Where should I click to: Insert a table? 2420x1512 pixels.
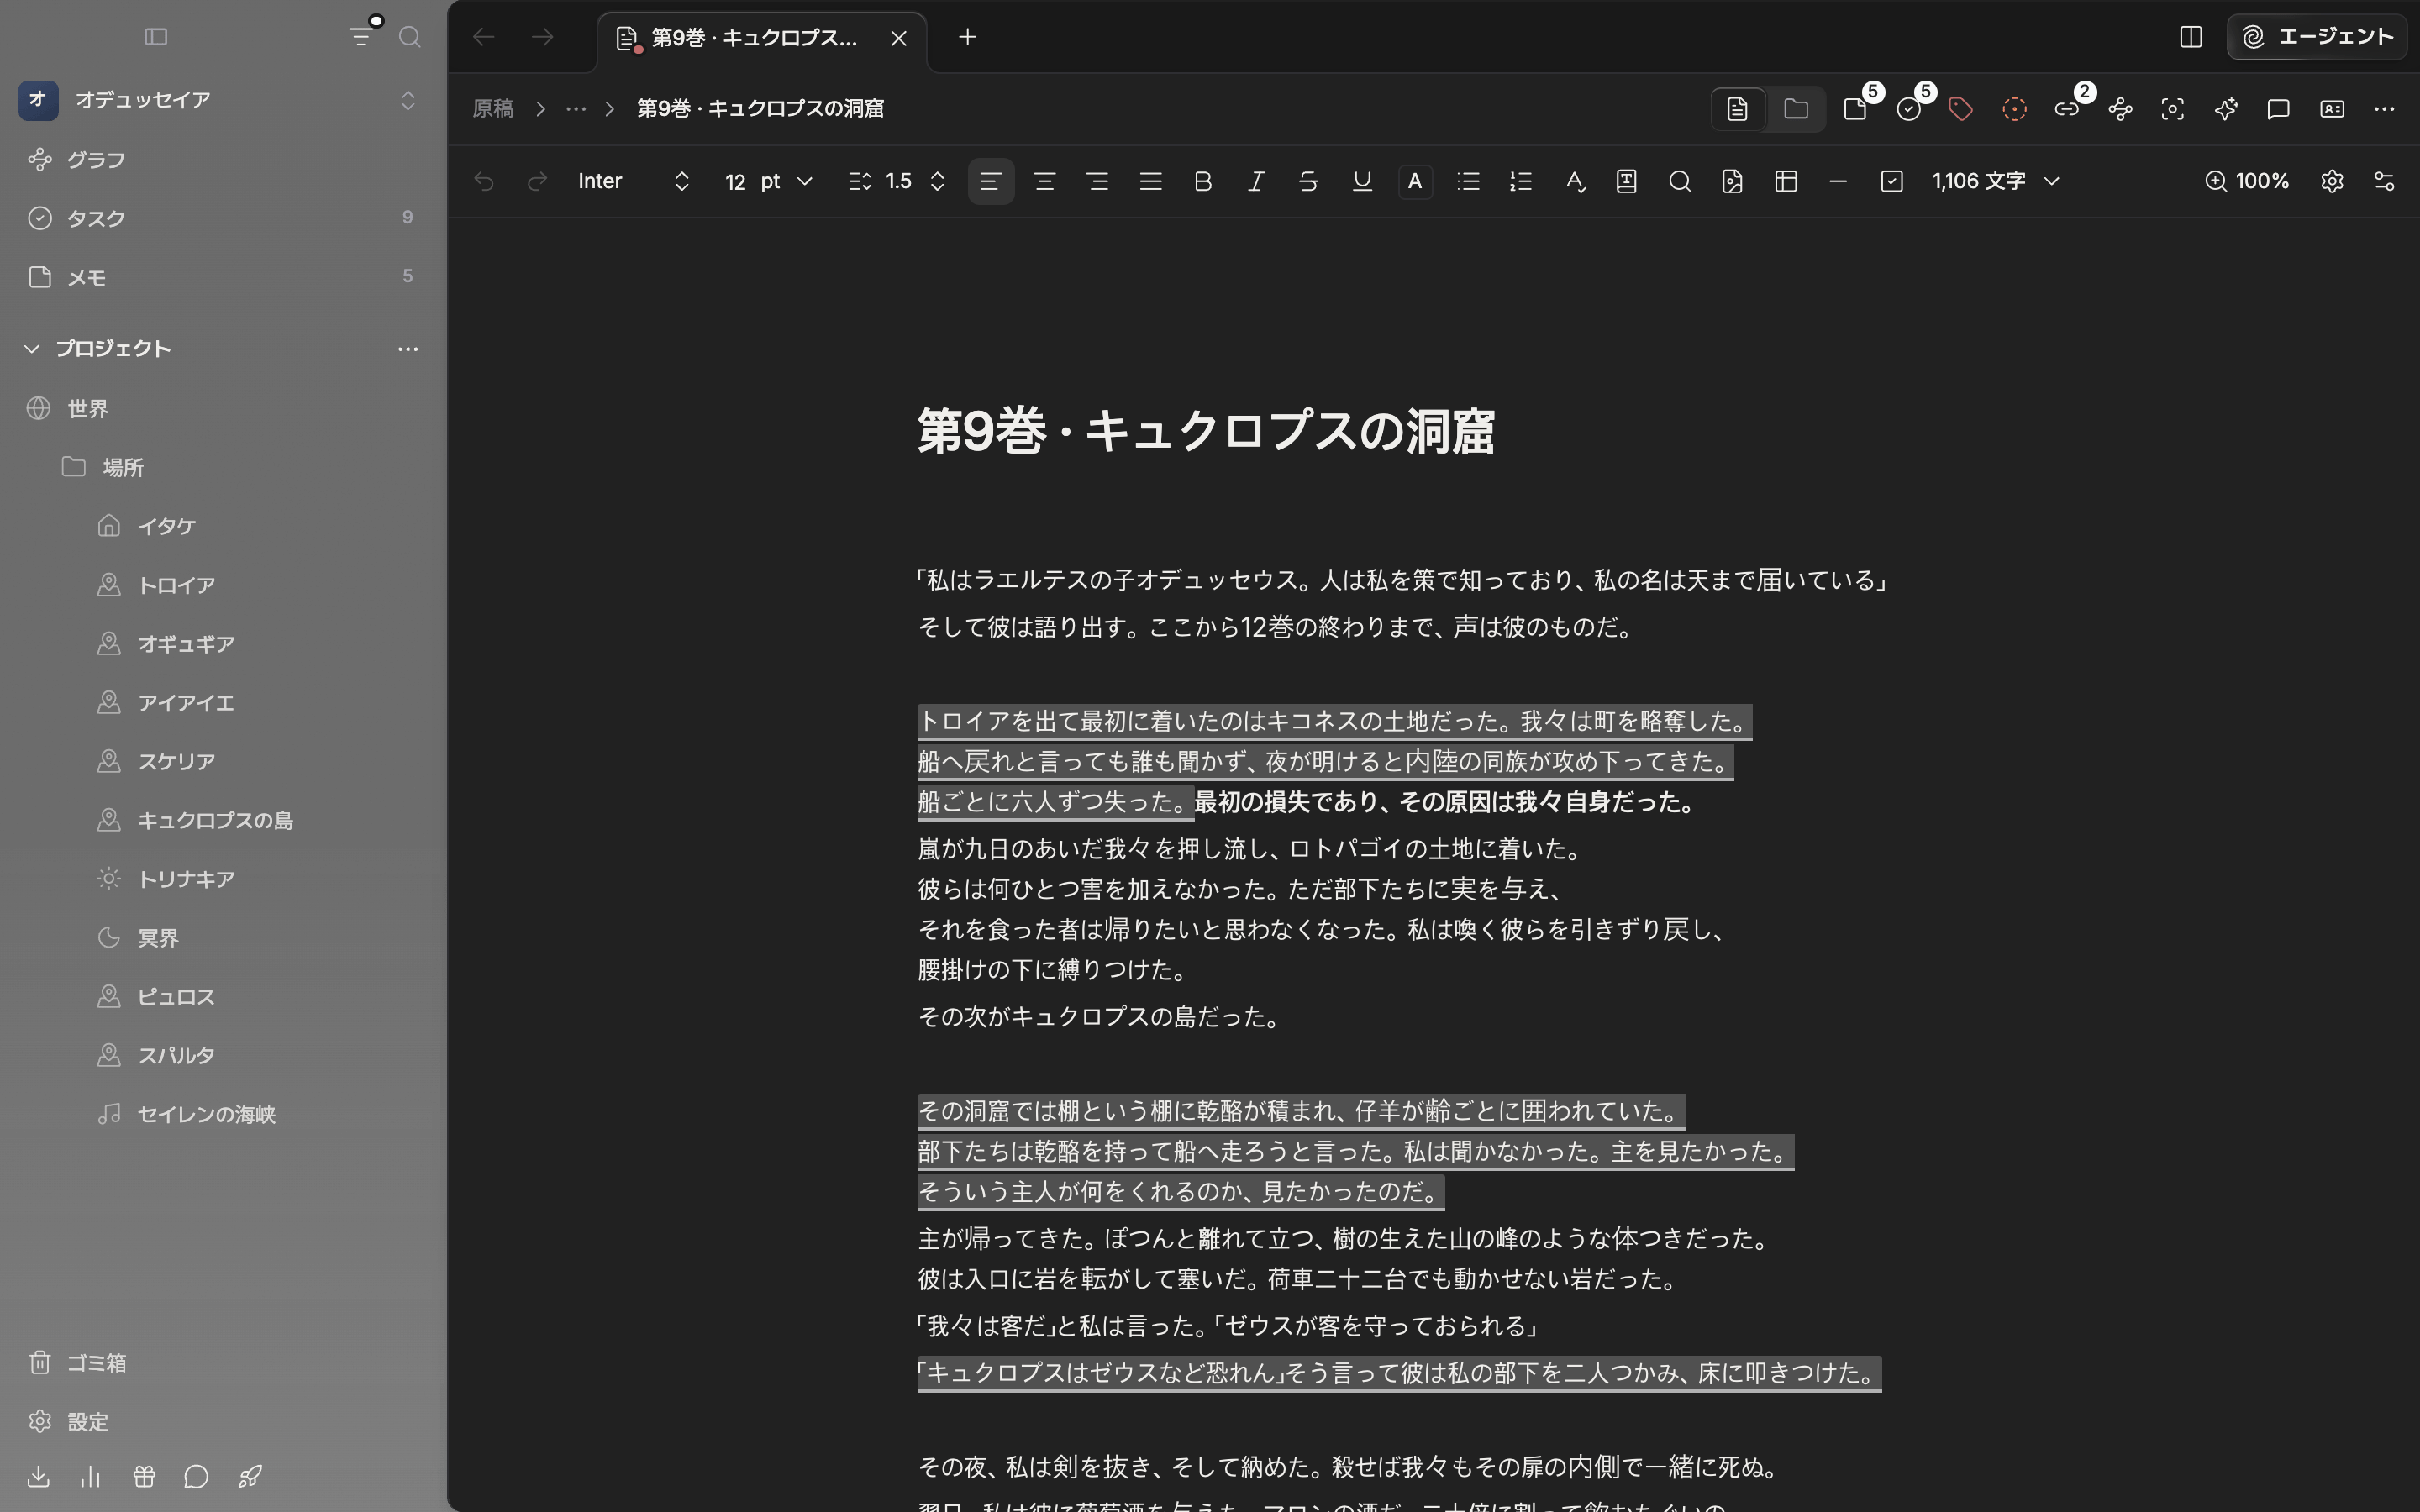(x=1786, y=181)
